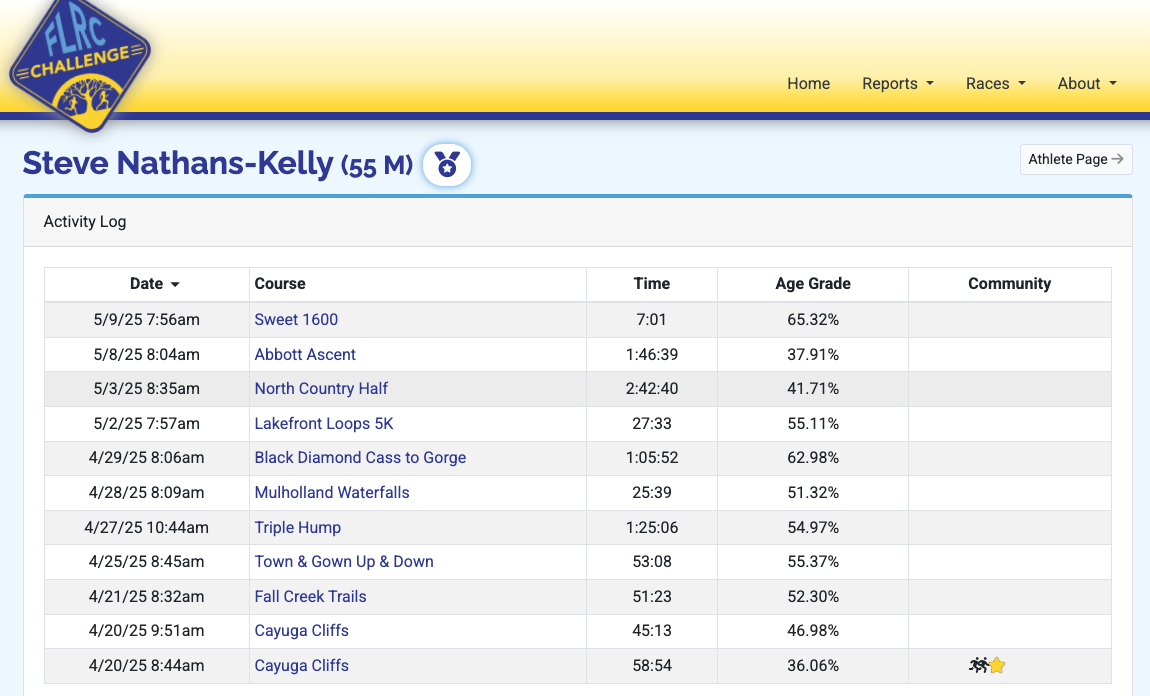Screen dimensions: 1150x696
Task: Expand the About dropdown menu
Action: click(x=1087, y=84)
